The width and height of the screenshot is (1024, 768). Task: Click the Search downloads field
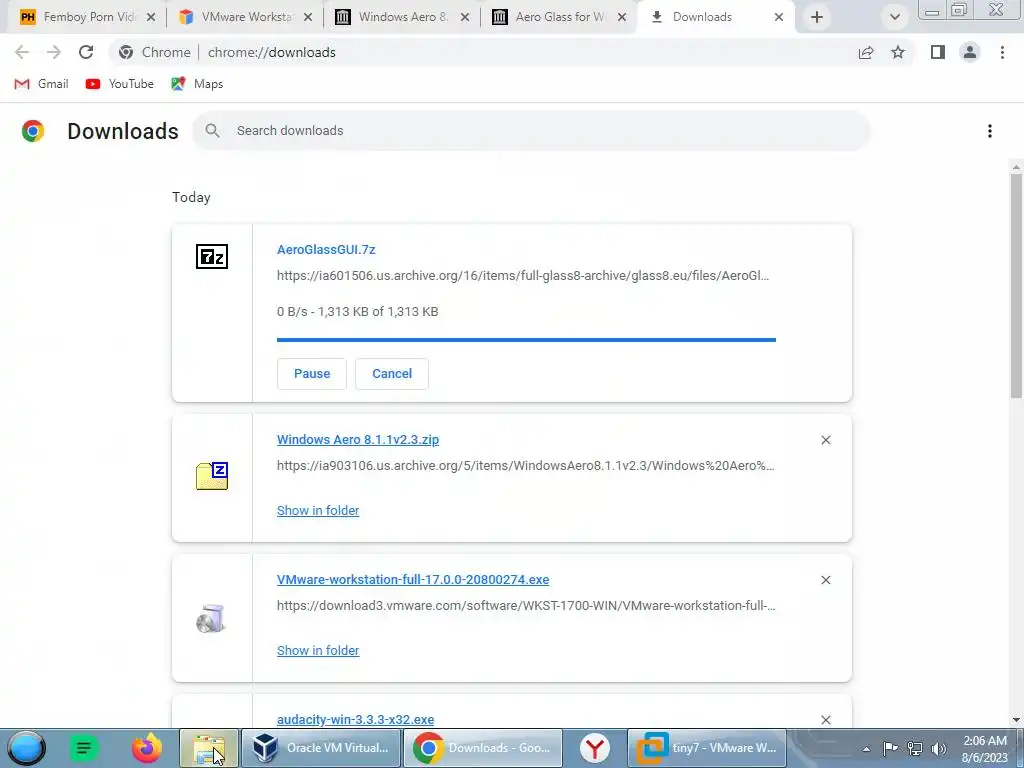pyautogui.click(x=531, y=131)
